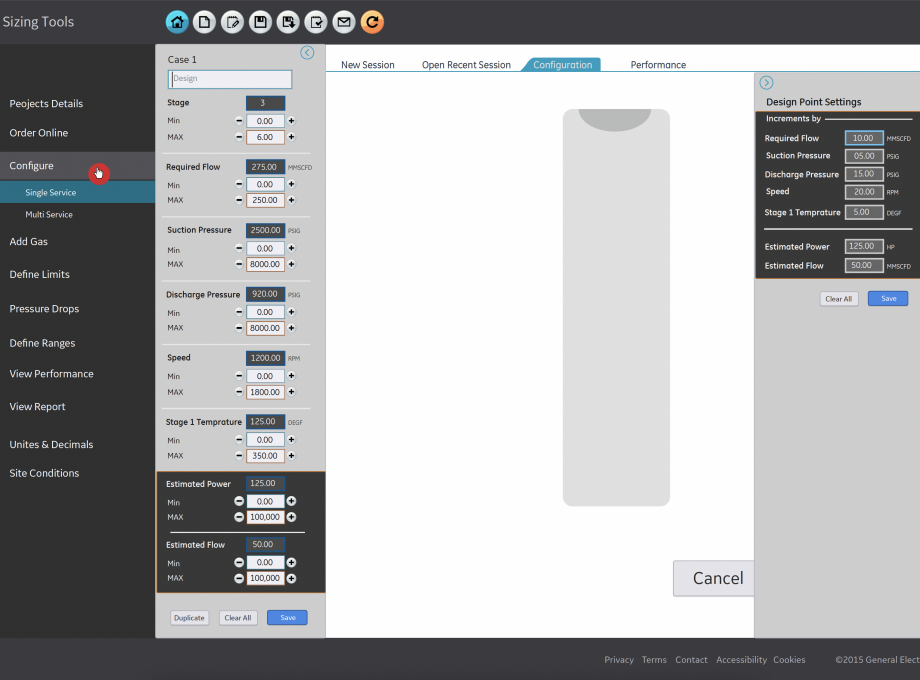This screenshot has height=680, width=920.
Task: Switch to the Performance tab
Action: point(658,65)
